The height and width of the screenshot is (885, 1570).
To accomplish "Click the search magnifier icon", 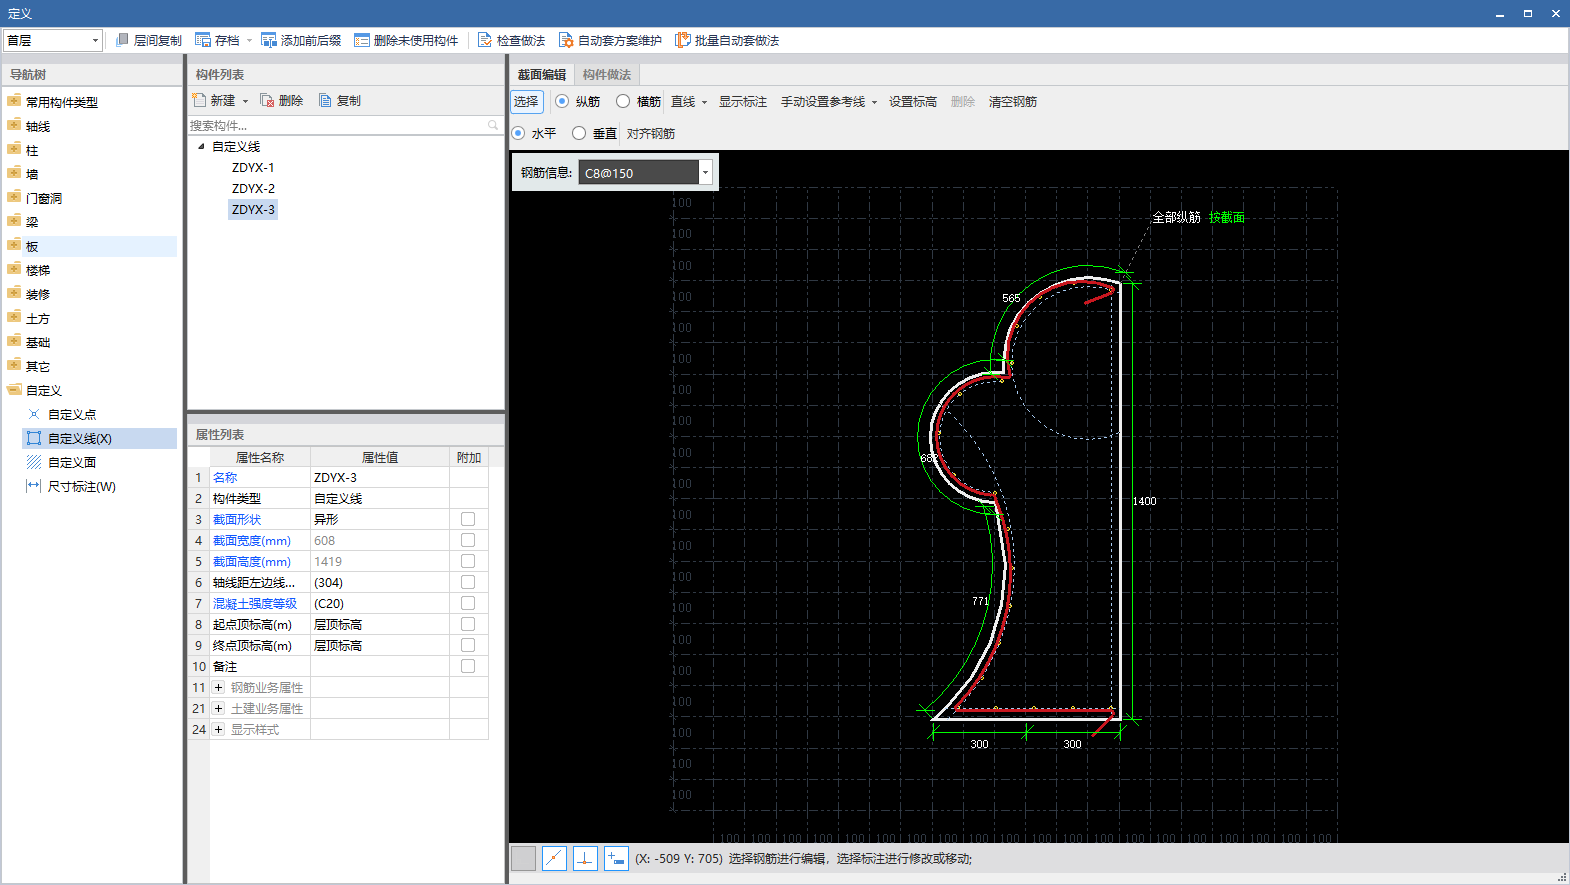I will click(x=493, y=125).
